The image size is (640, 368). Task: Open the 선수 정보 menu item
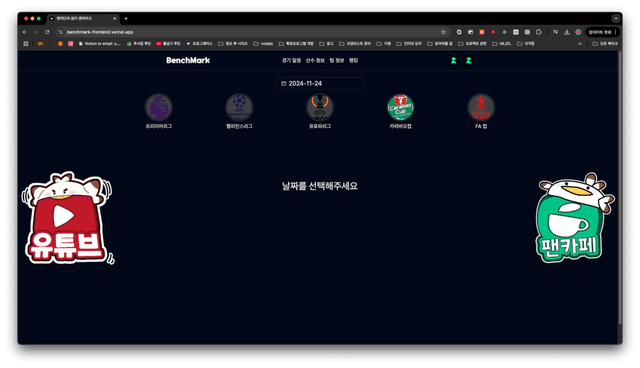click(315, 60)
